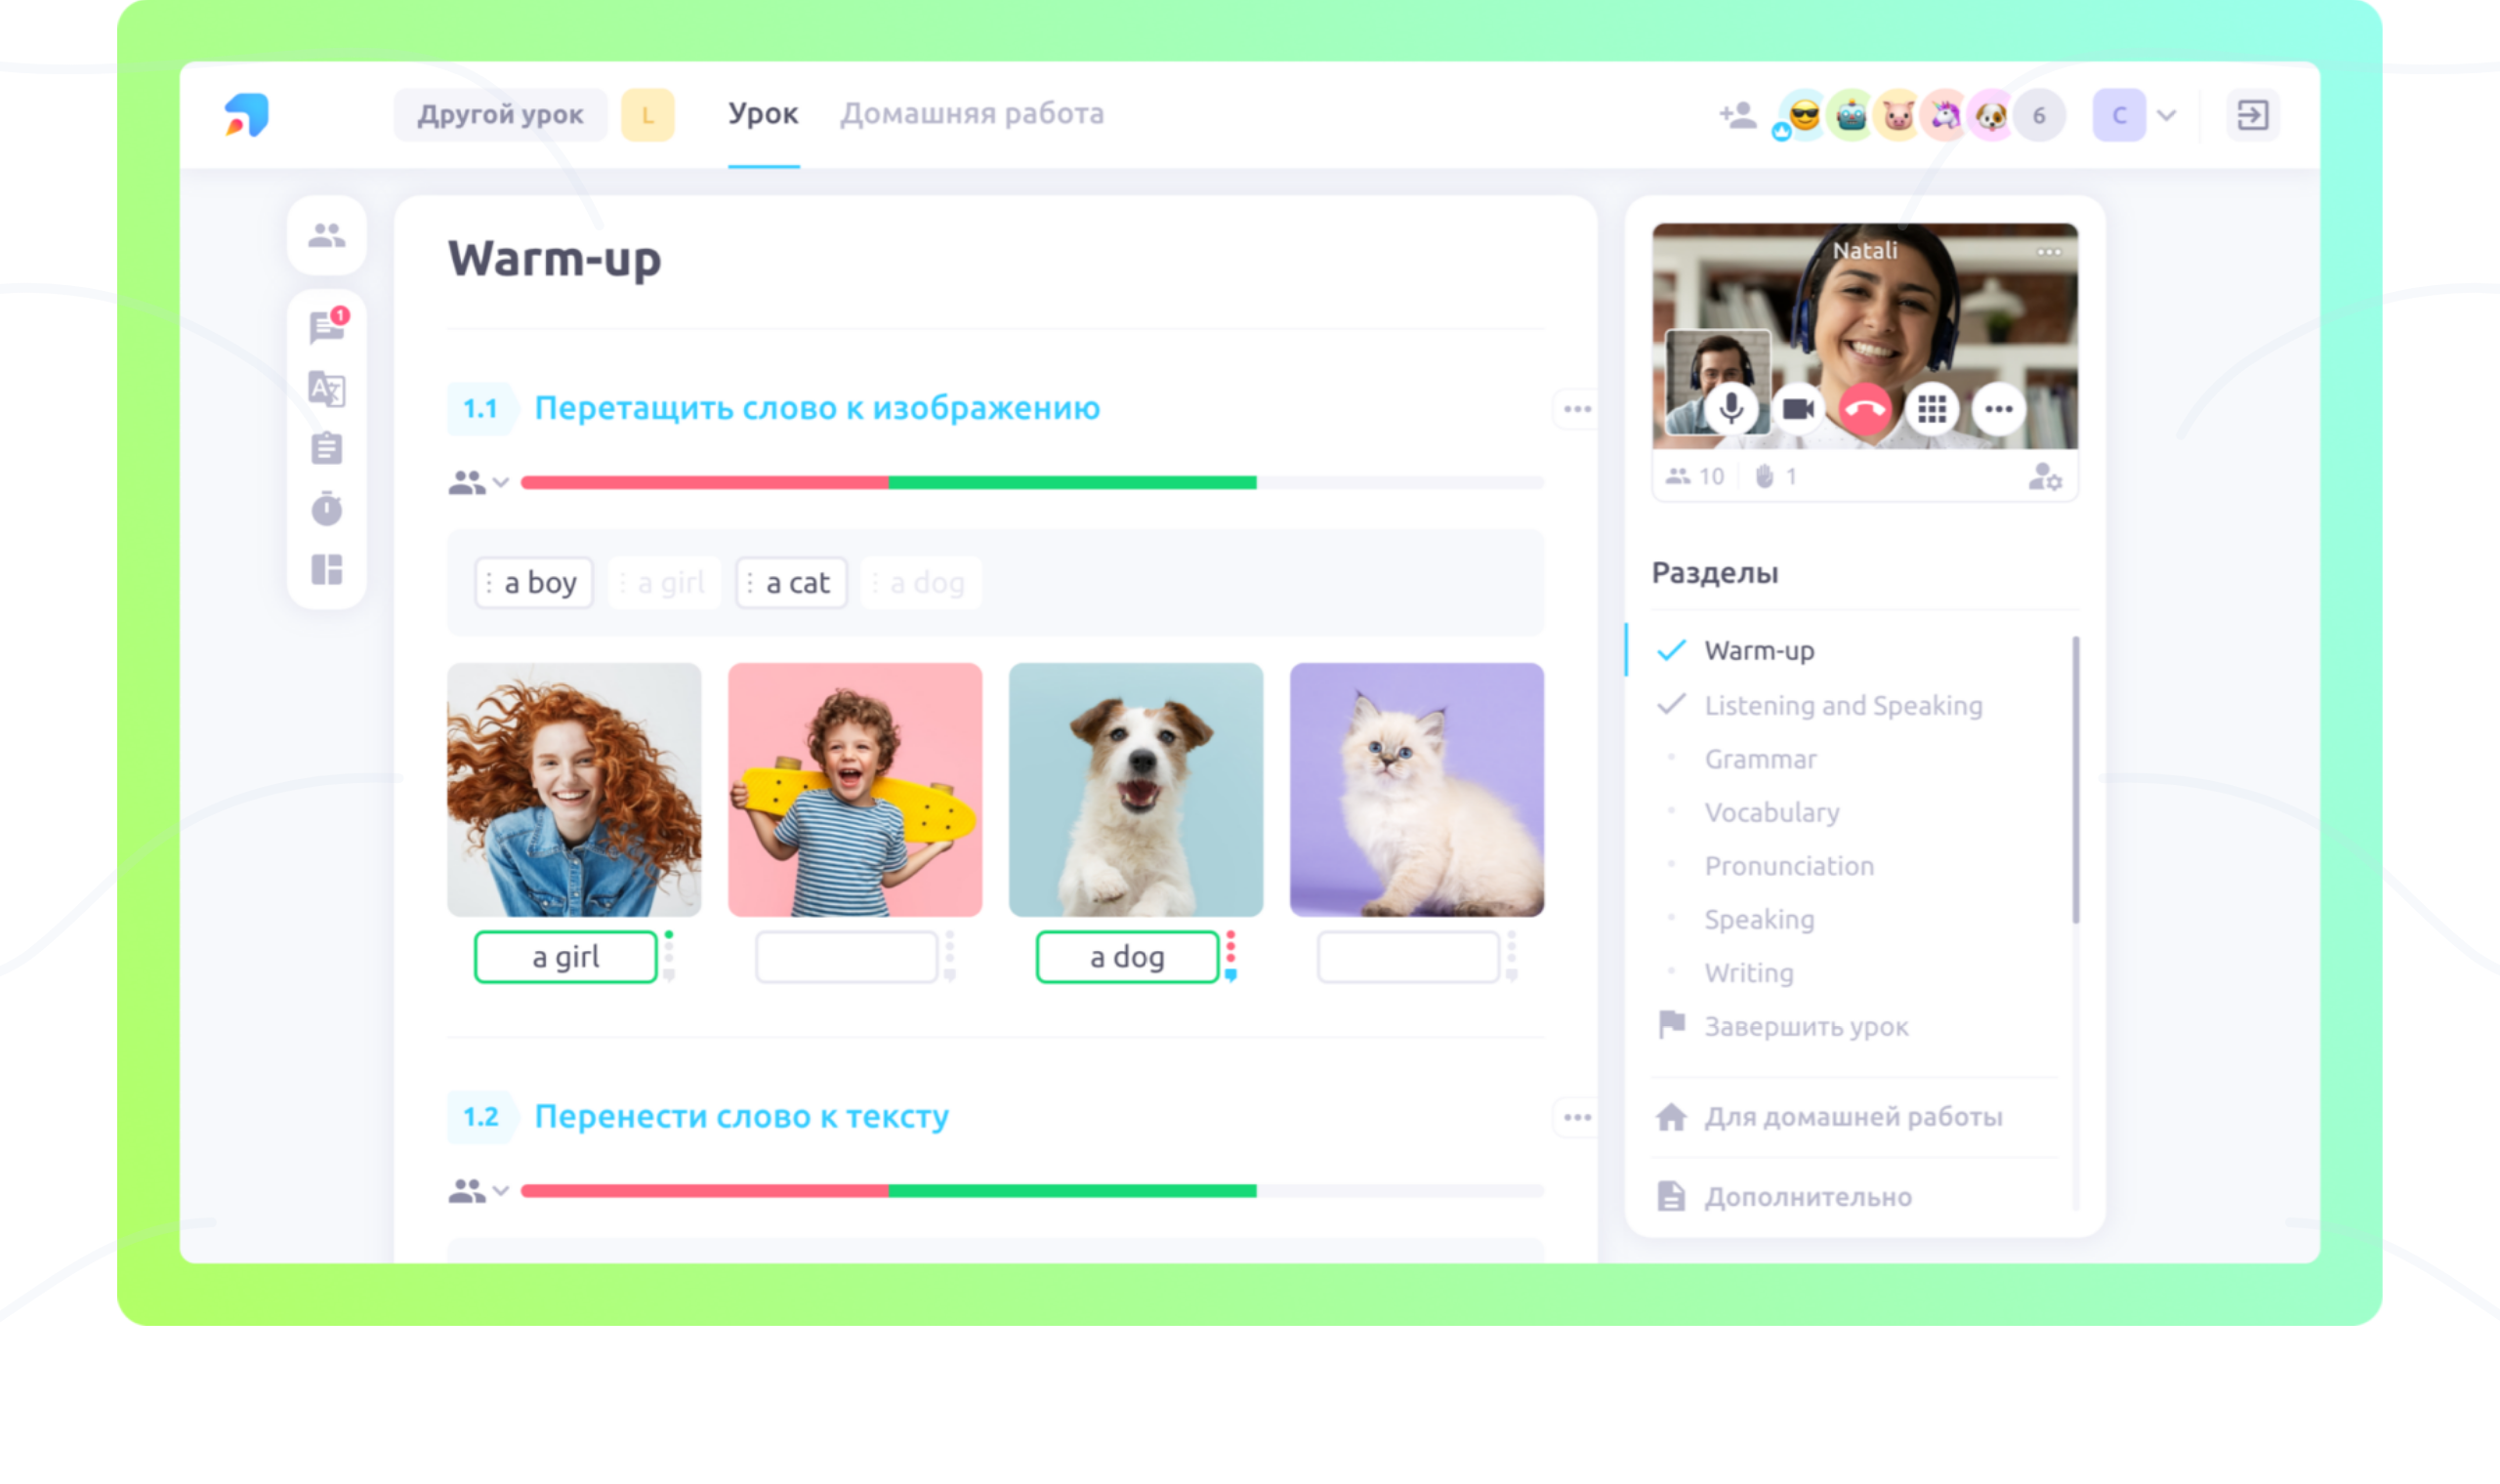2500x1484 pixels.
Task: Click the Другой урок button
Action: [x=500, y=115]
